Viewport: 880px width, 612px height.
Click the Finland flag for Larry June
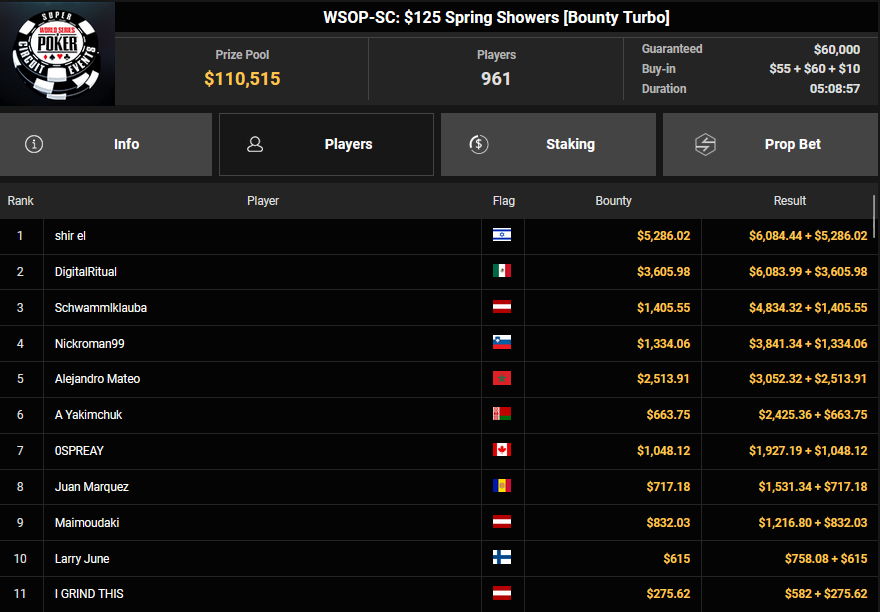(x=502, y=558)
